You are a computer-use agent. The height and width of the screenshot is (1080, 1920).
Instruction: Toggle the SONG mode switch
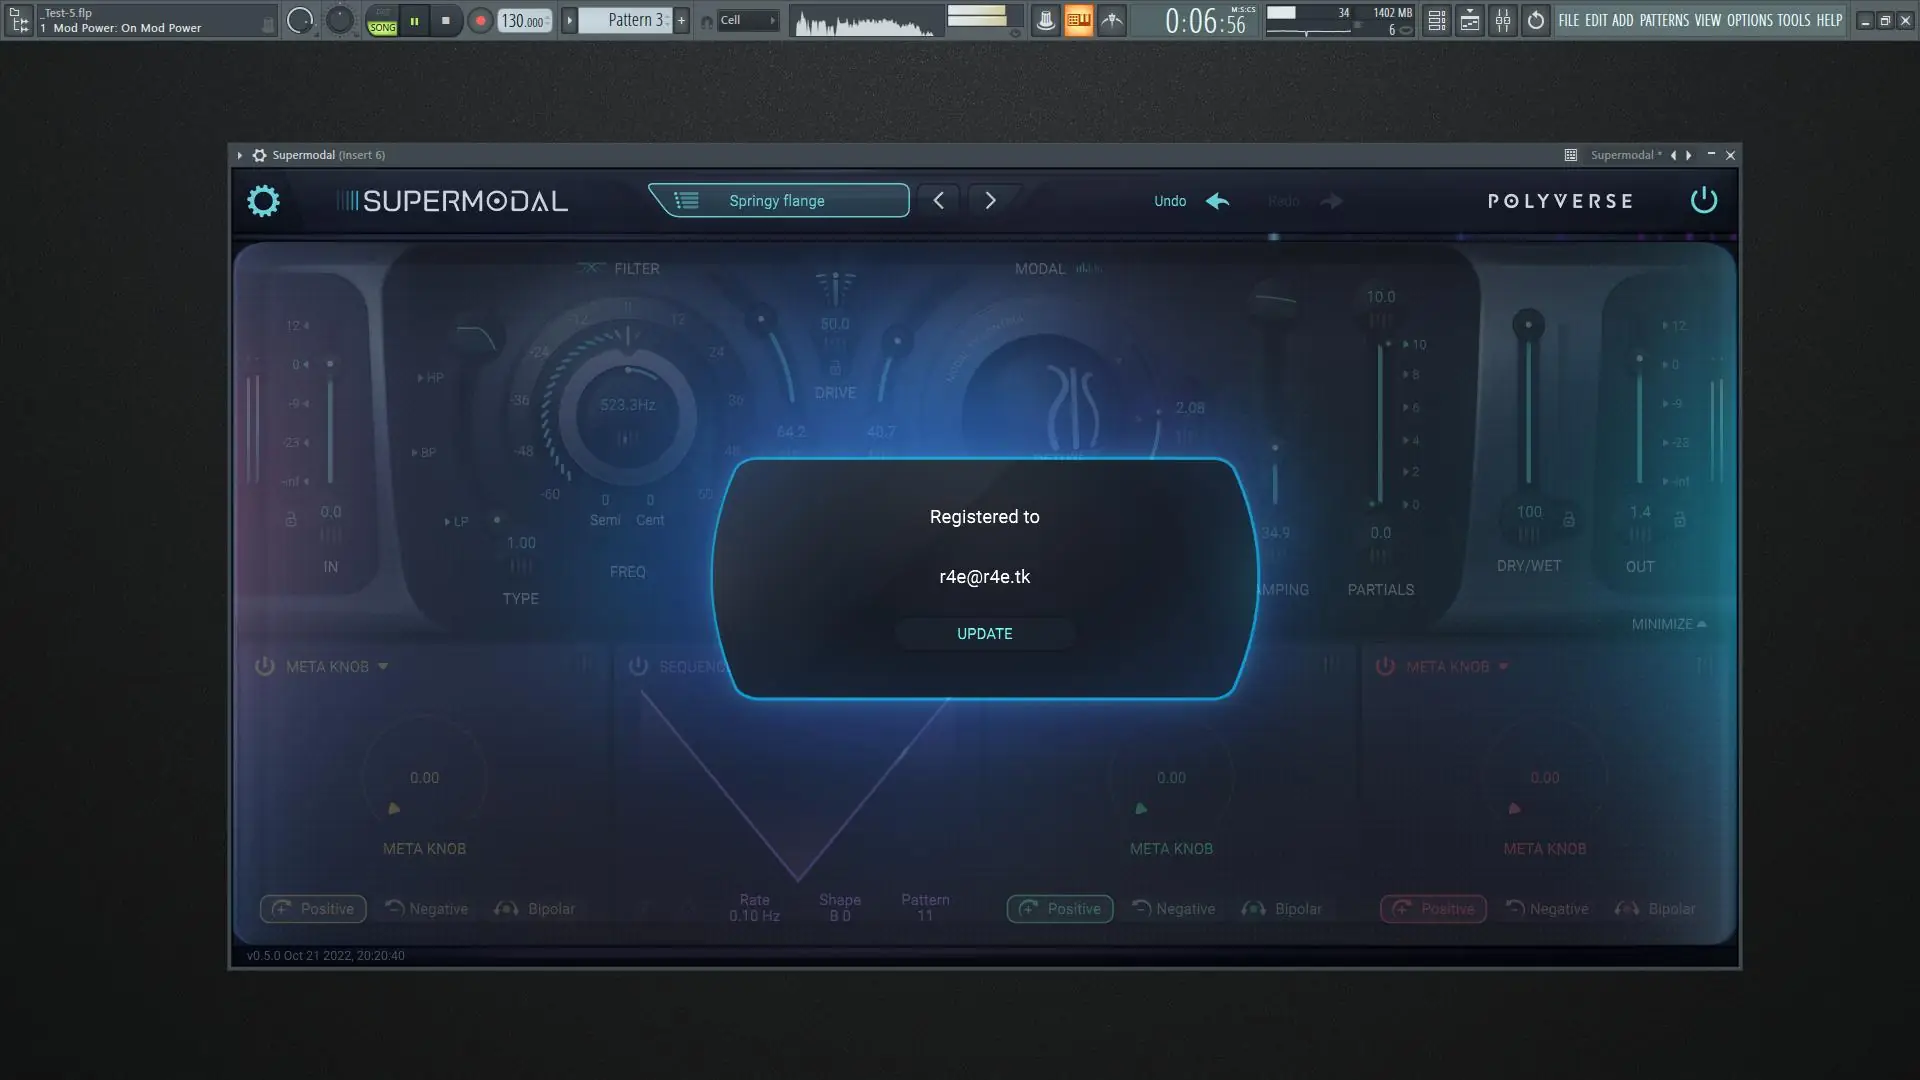pos(382,21)
